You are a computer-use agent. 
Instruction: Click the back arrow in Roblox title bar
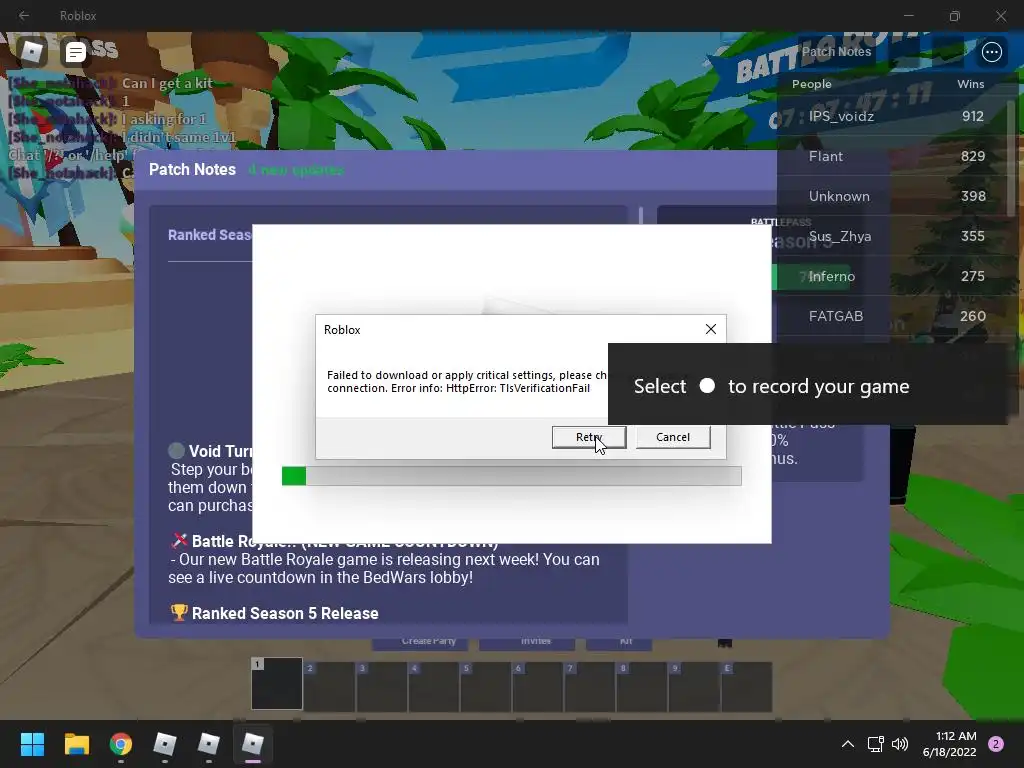[24, 15]
